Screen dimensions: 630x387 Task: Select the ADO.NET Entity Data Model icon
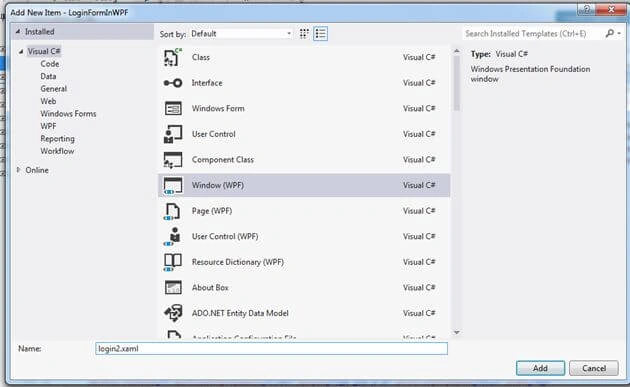pyautogui.click(x=173, y=313)
